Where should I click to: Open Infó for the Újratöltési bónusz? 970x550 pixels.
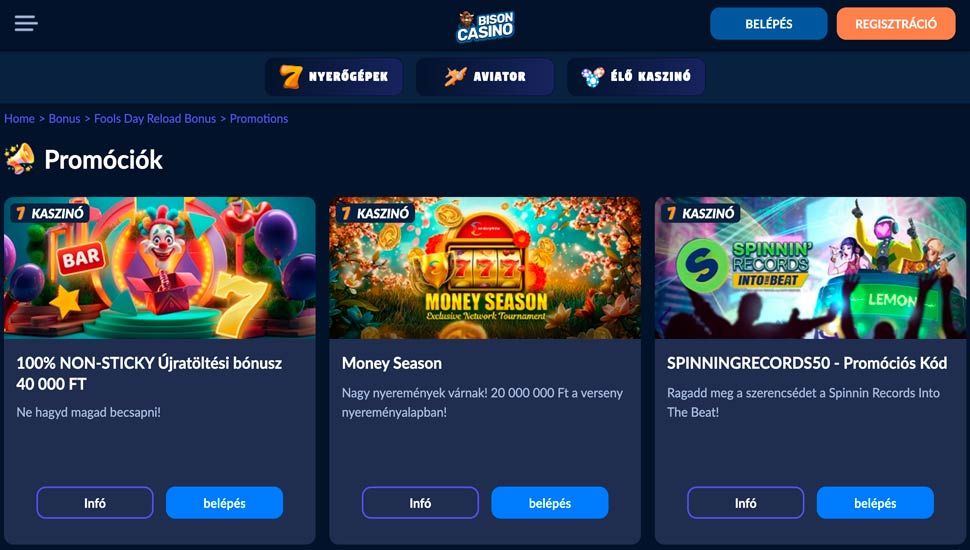coord(95,503)
